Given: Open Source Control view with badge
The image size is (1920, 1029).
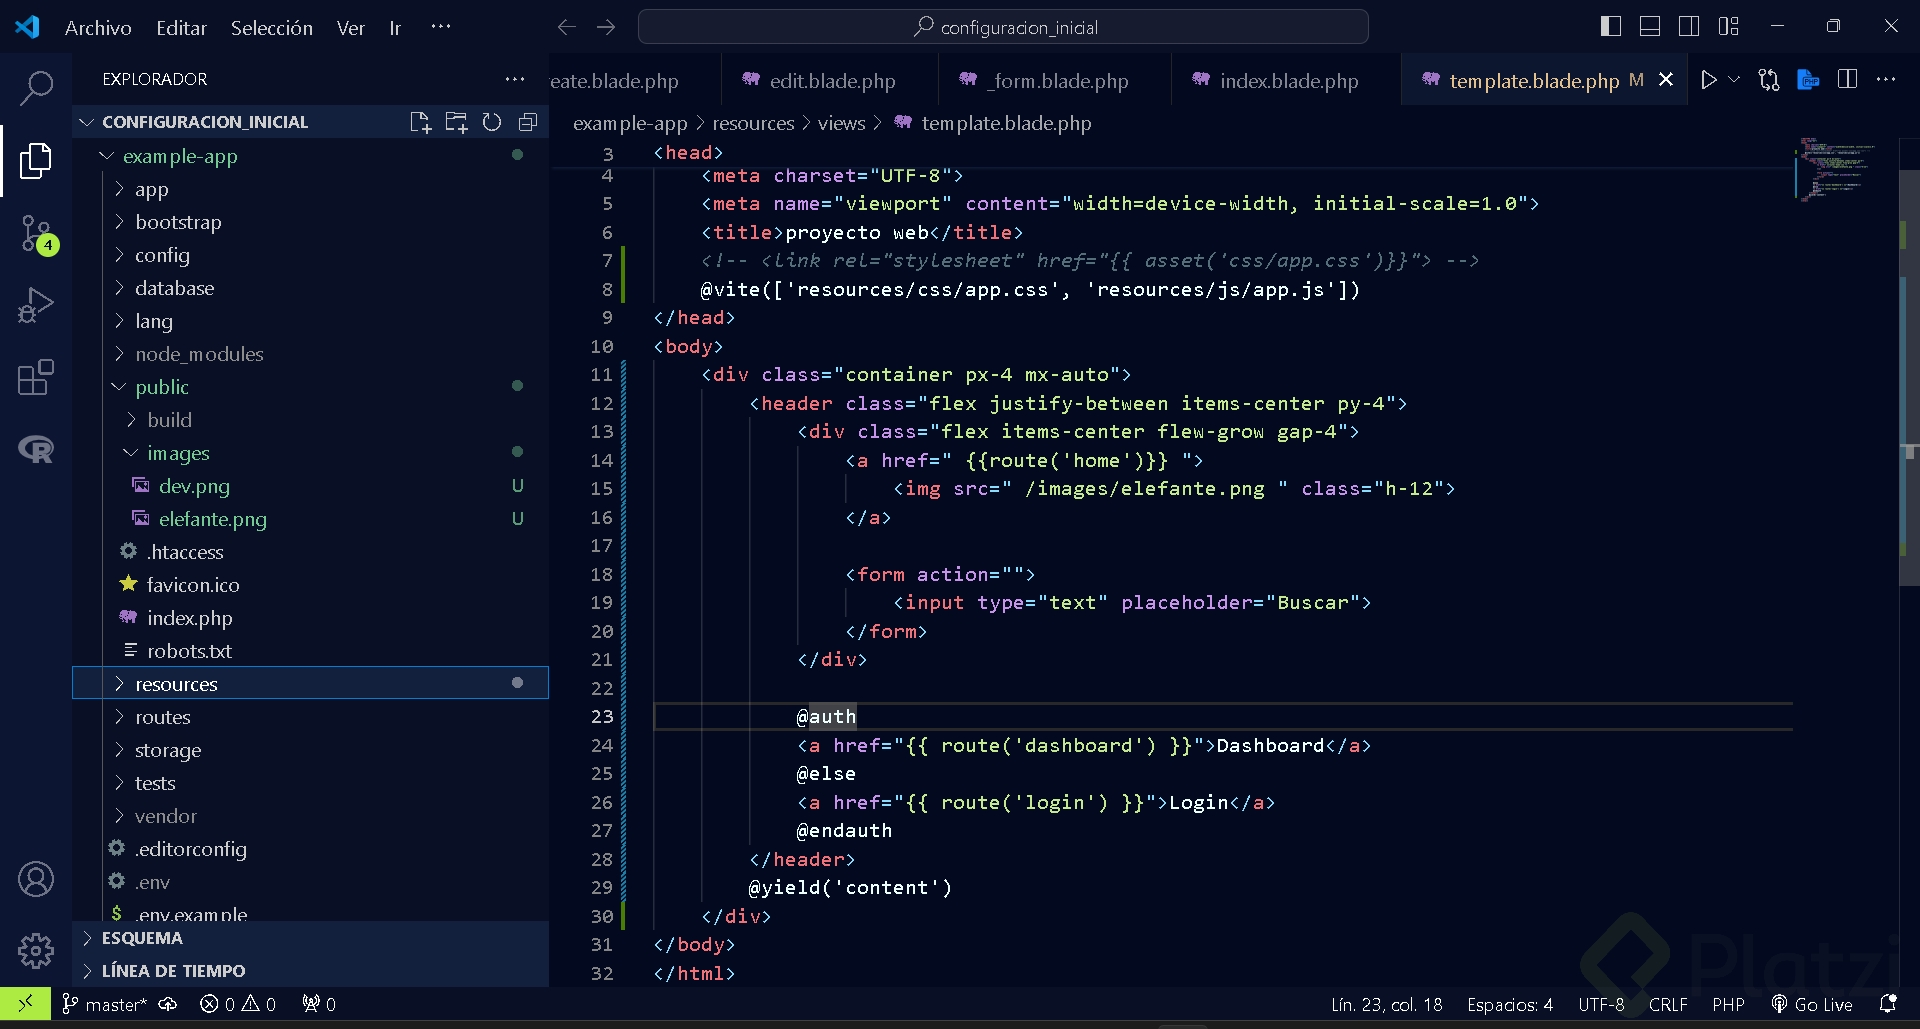Looking at the screenshot, I should pyautogui.click(x=36, y=234).
